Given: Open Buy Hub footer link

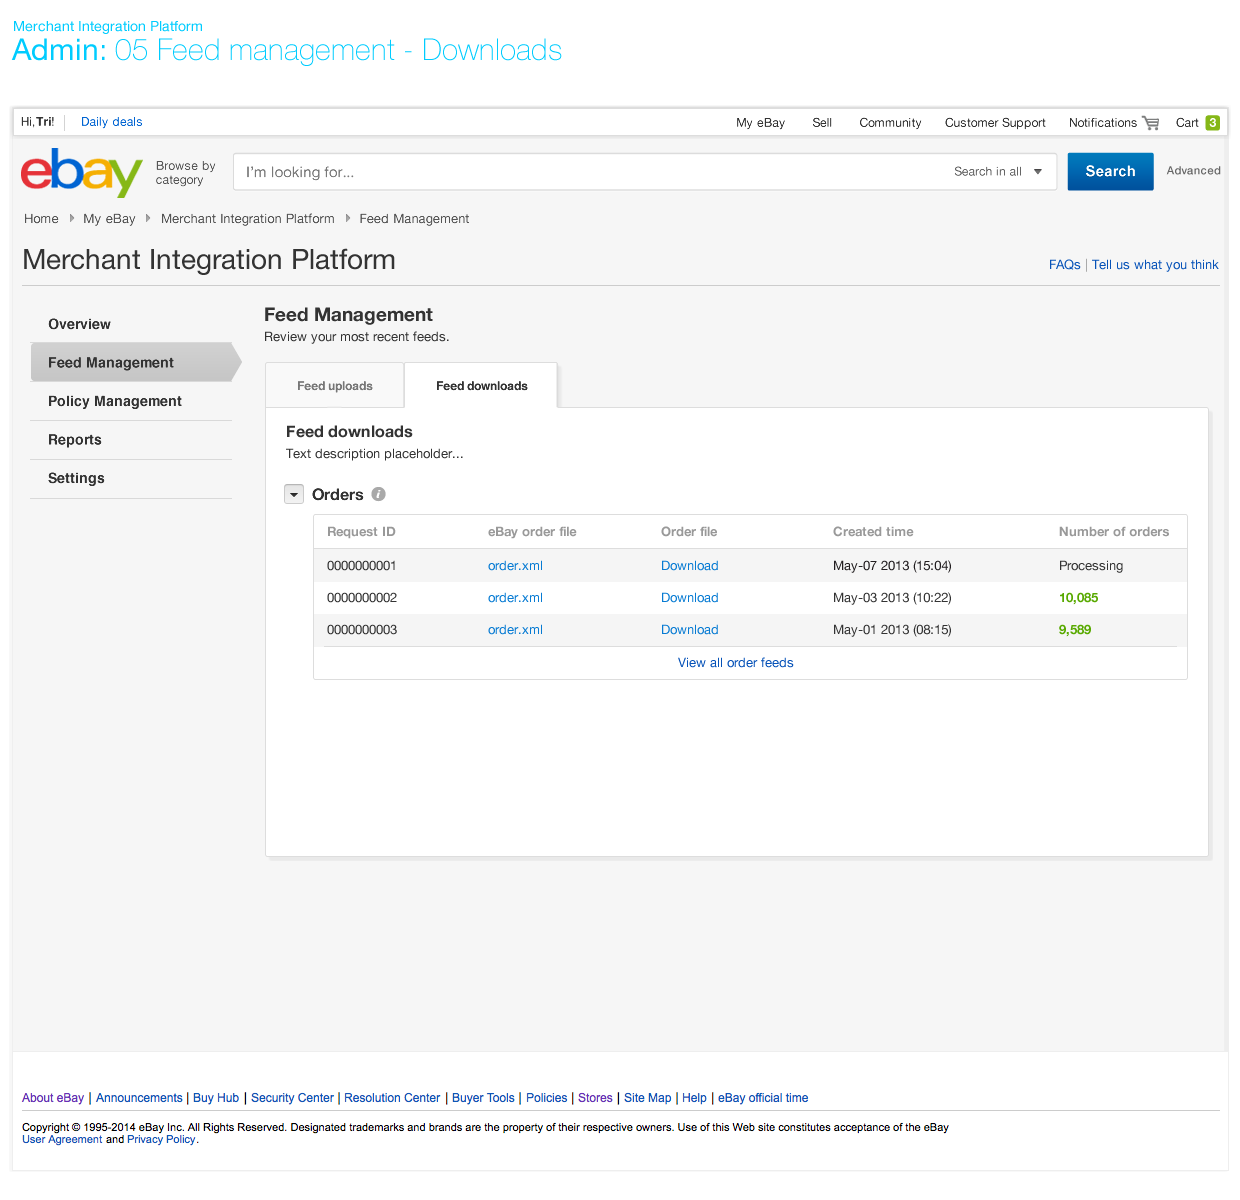Looking at the screenshot, I should (x=216, y=1098).
